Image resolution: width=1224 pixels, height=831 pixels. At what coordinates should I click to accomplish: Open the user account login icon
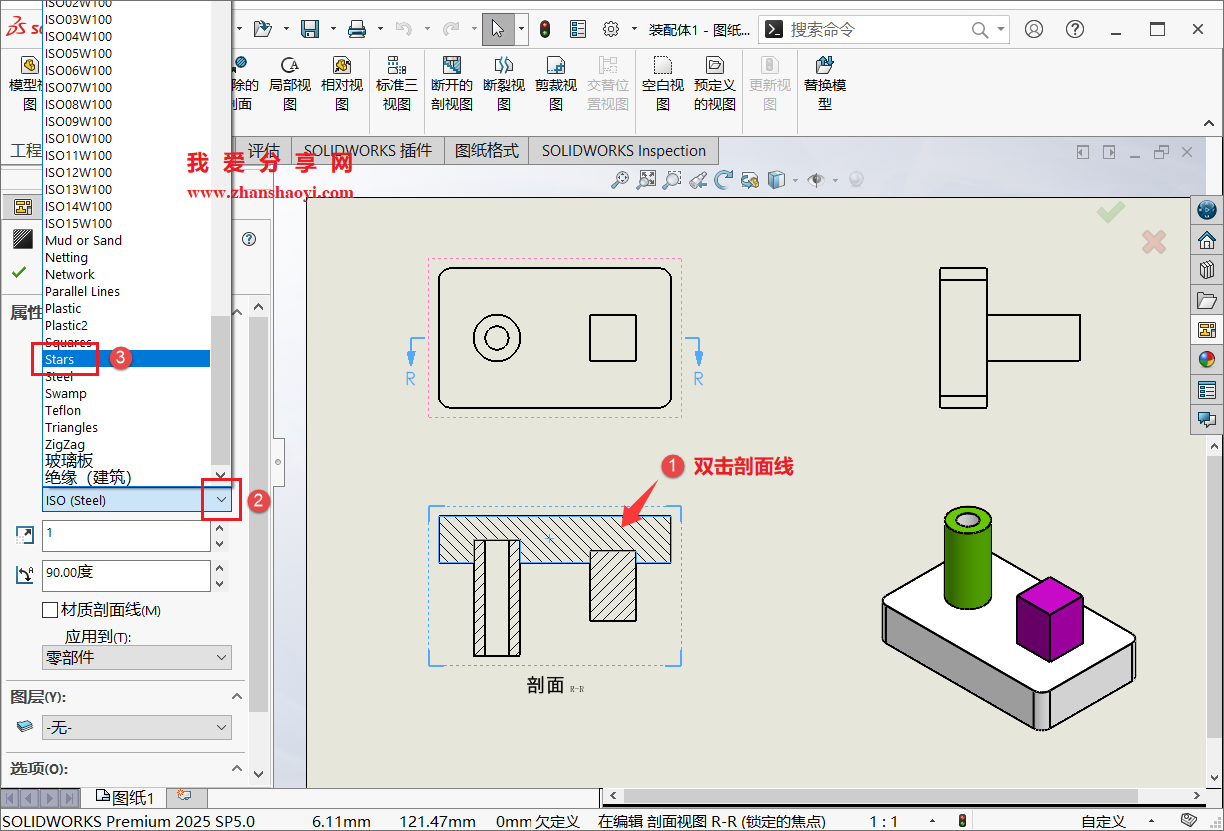(1034, 29)
